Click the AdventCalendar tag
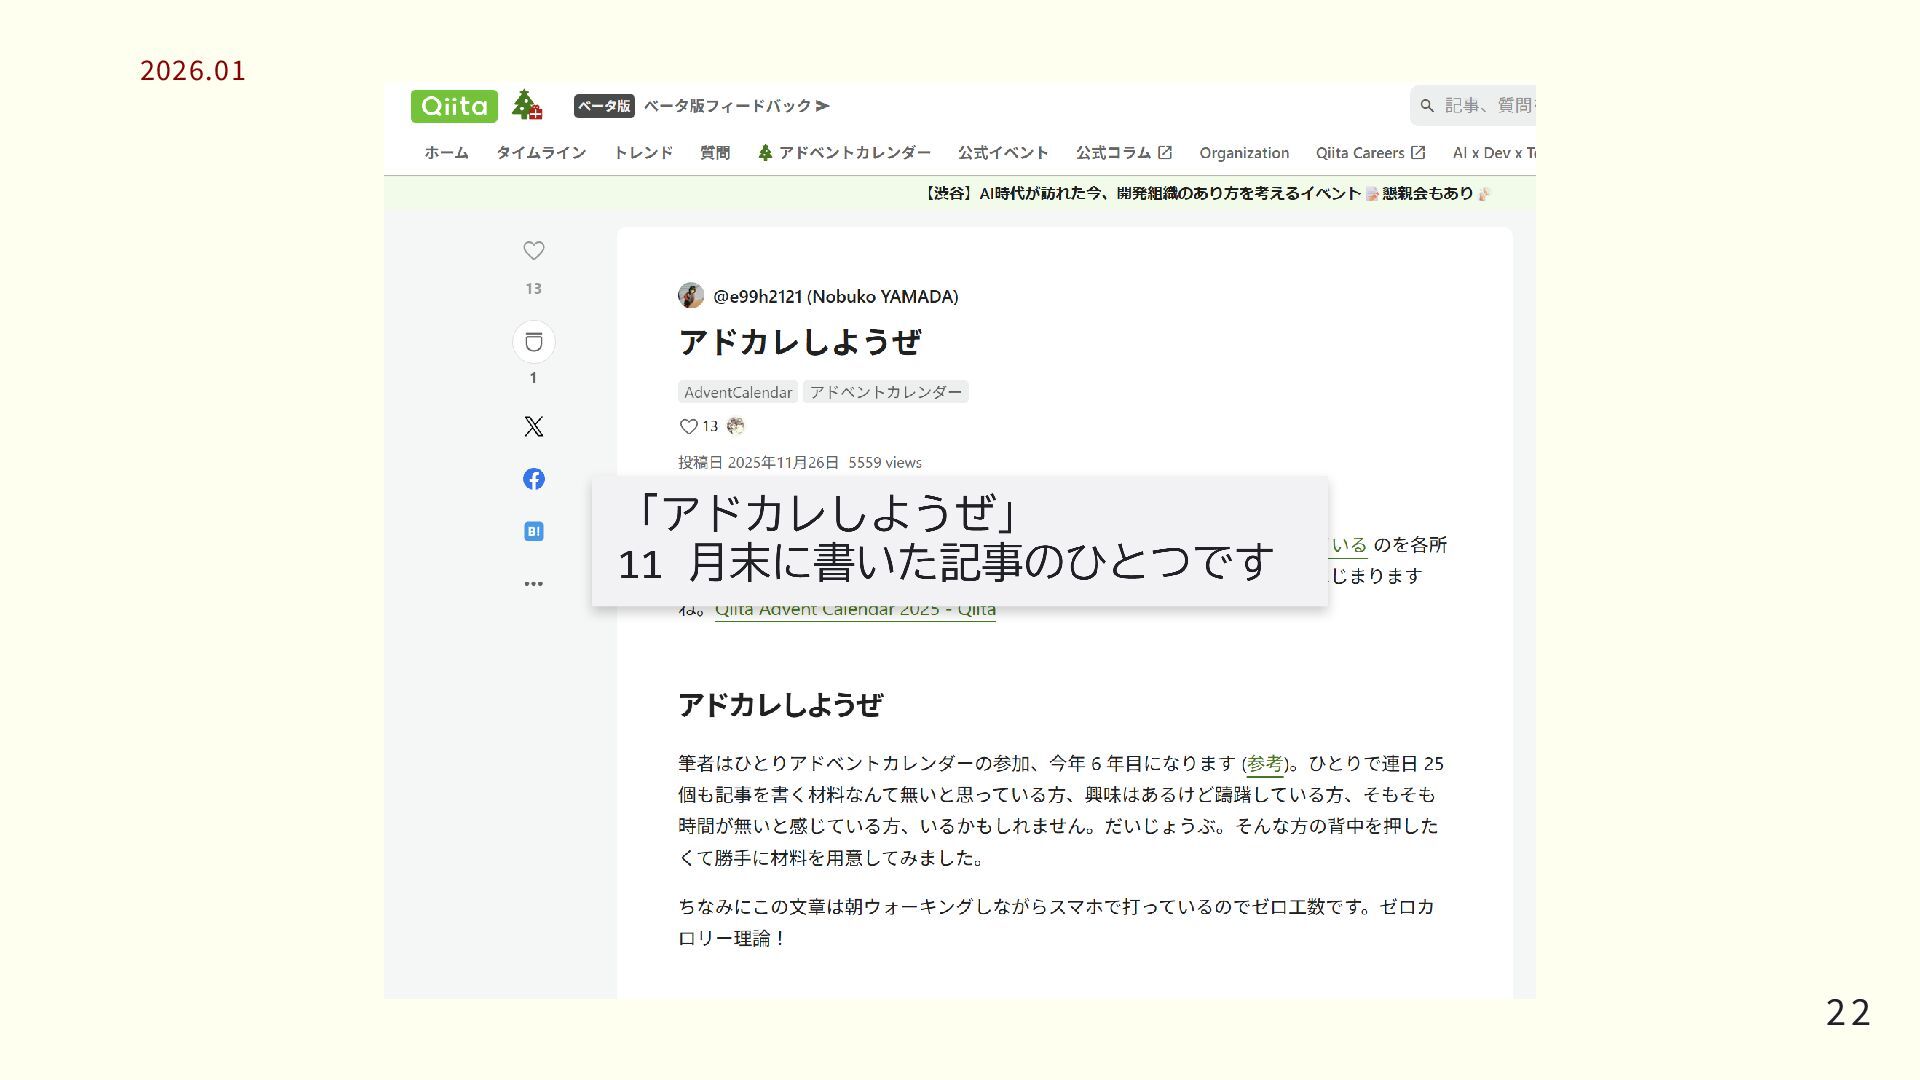 (738, 392)
